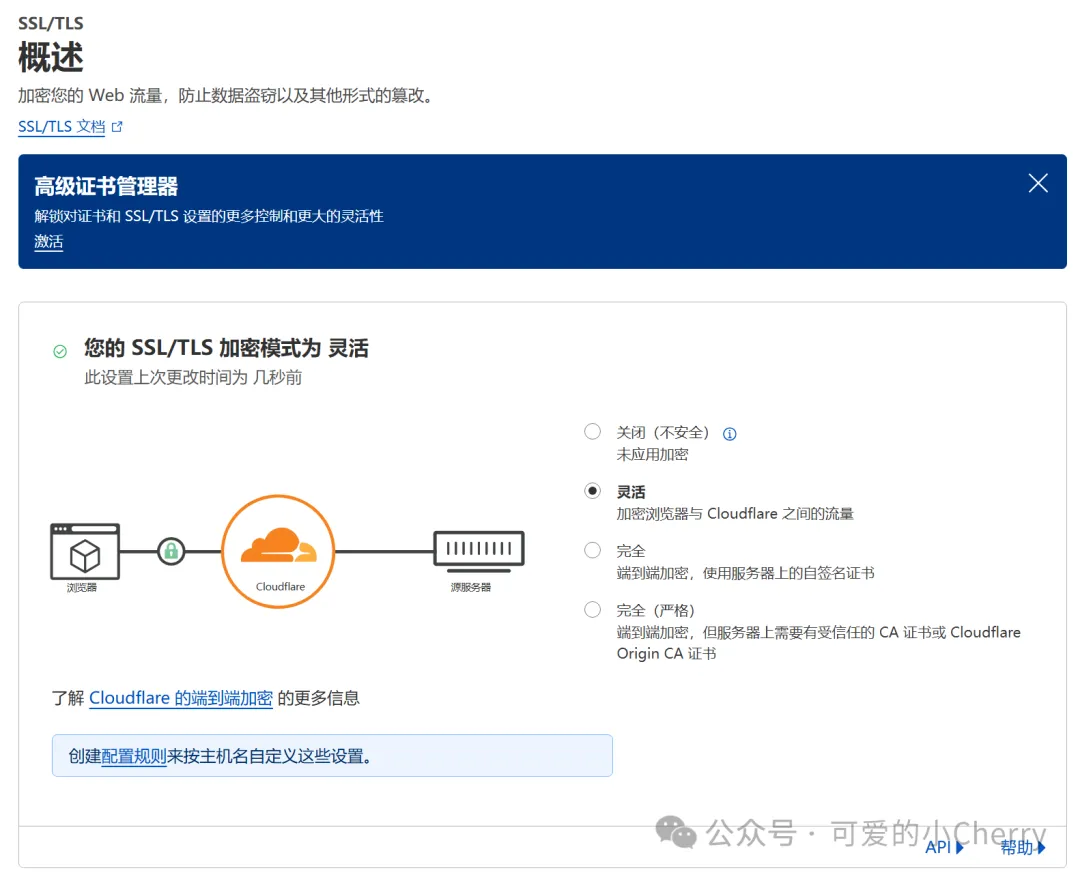
Task: Select the 完全 encryption mode radio
Action: [x=592, y=550]
